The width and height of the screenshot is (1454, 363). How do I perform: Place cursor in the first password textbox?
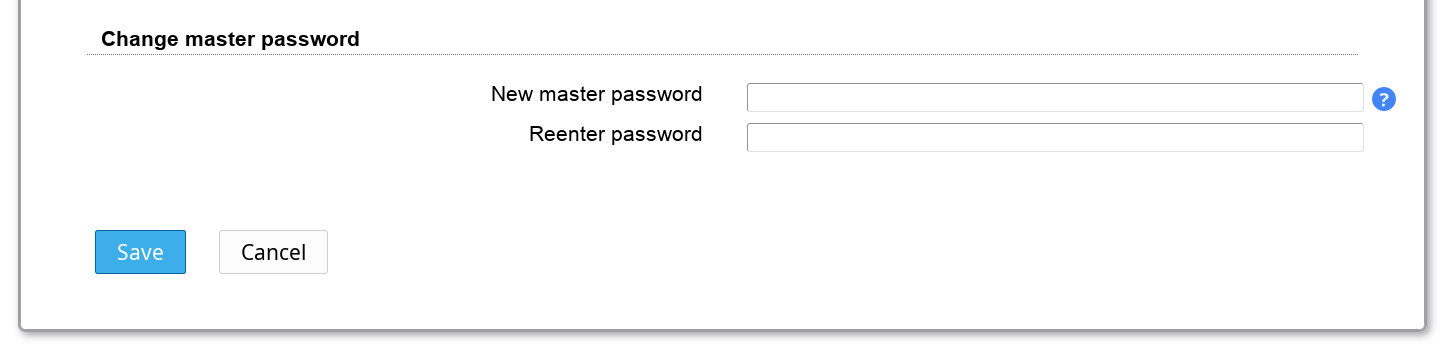click(1055, 97)
